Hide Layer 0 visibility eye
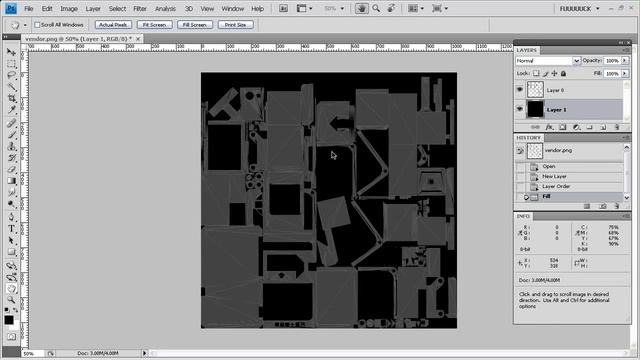Viewport: 640px width, 360px height. pos(520,89)
